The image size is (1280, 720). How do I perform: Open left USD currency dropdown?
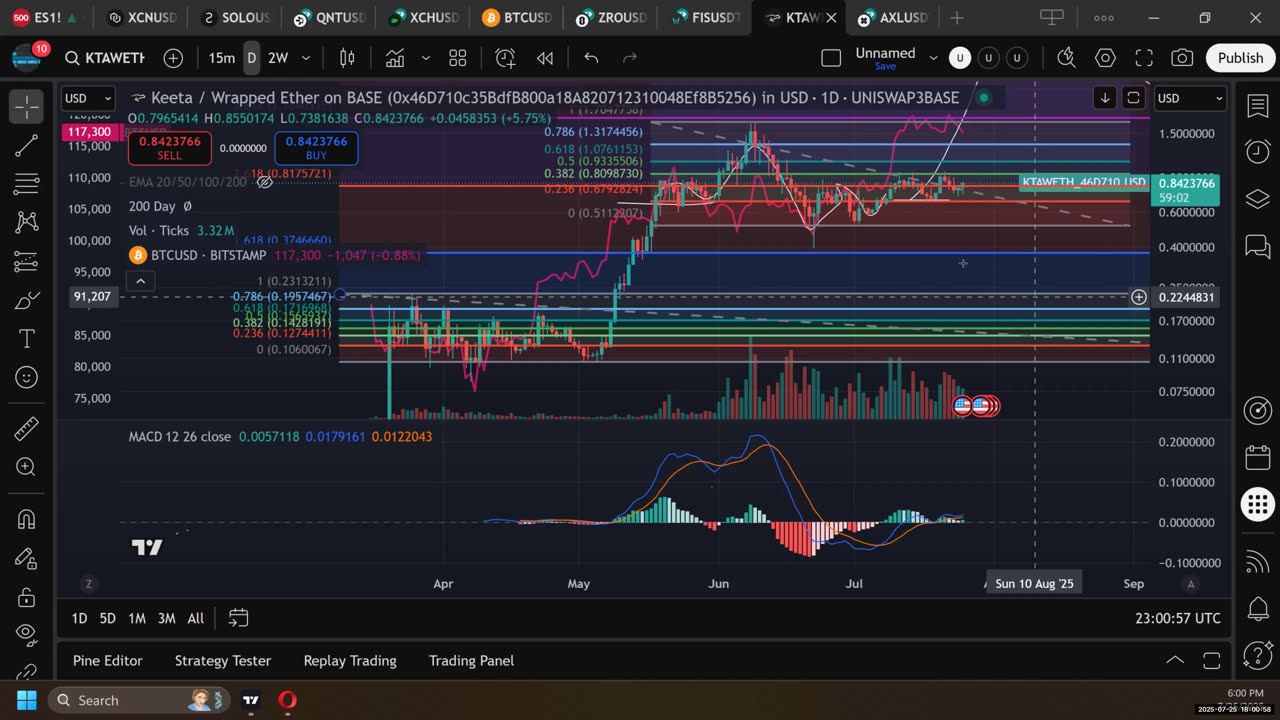point(88,98)
